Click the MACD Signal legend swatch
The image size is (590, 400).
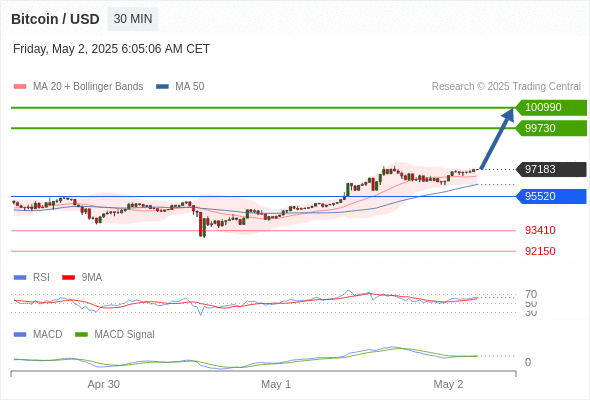(81, 334)
